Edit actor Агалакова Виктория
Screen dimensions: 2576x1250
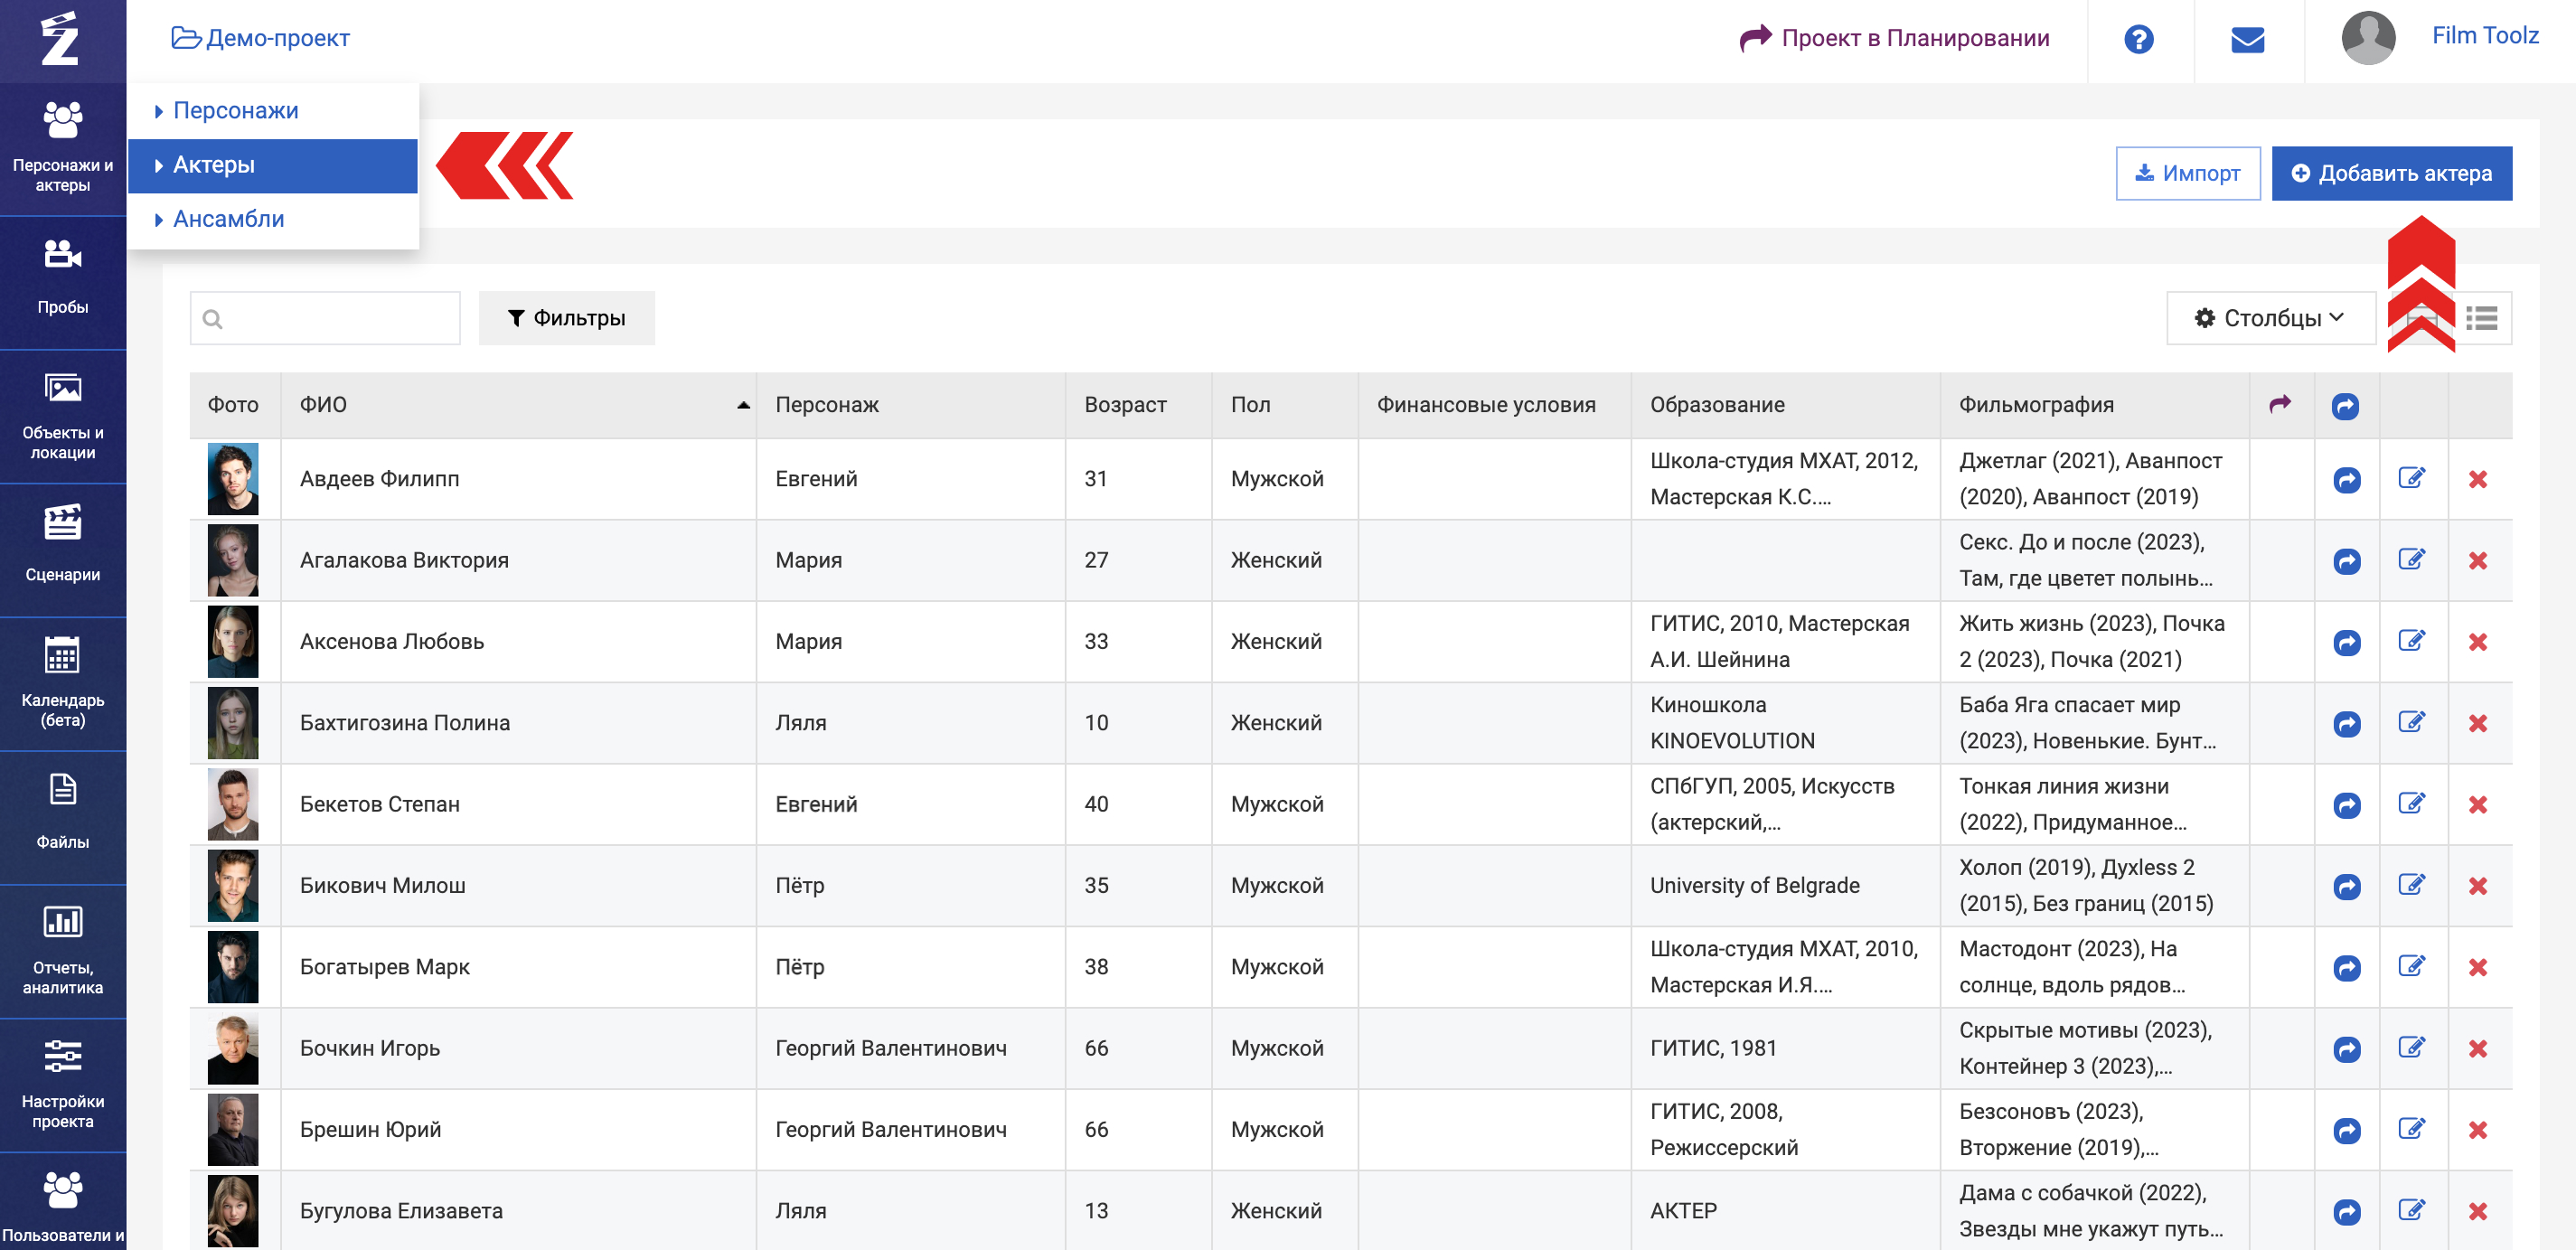point(2411,559)
